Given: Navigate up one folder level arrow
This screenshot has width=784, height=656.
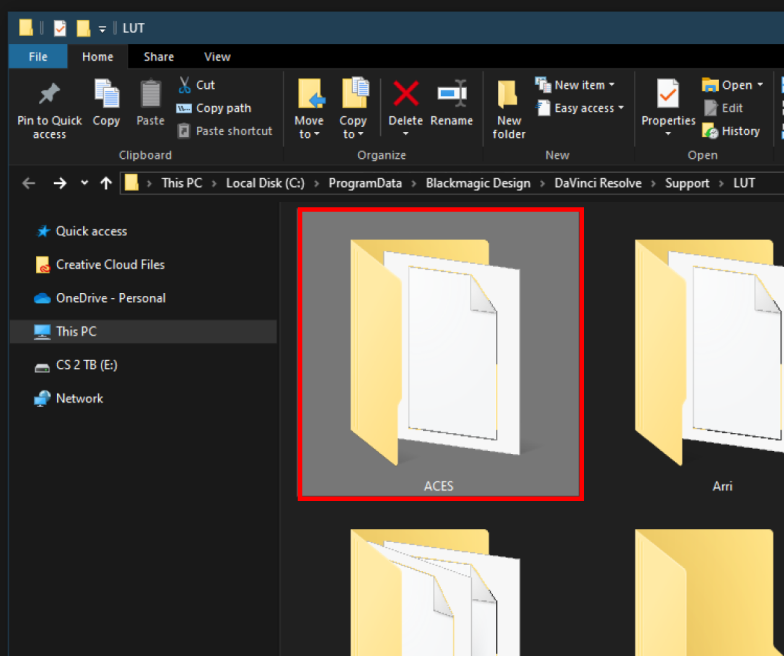Looking at the screenshot, I should tap(106, 183).
